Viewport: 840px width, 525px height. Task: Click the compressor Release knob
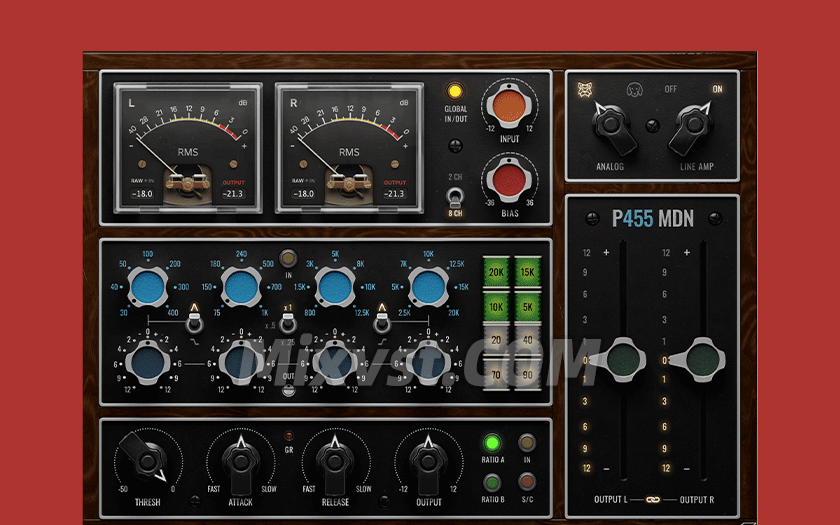335,460
